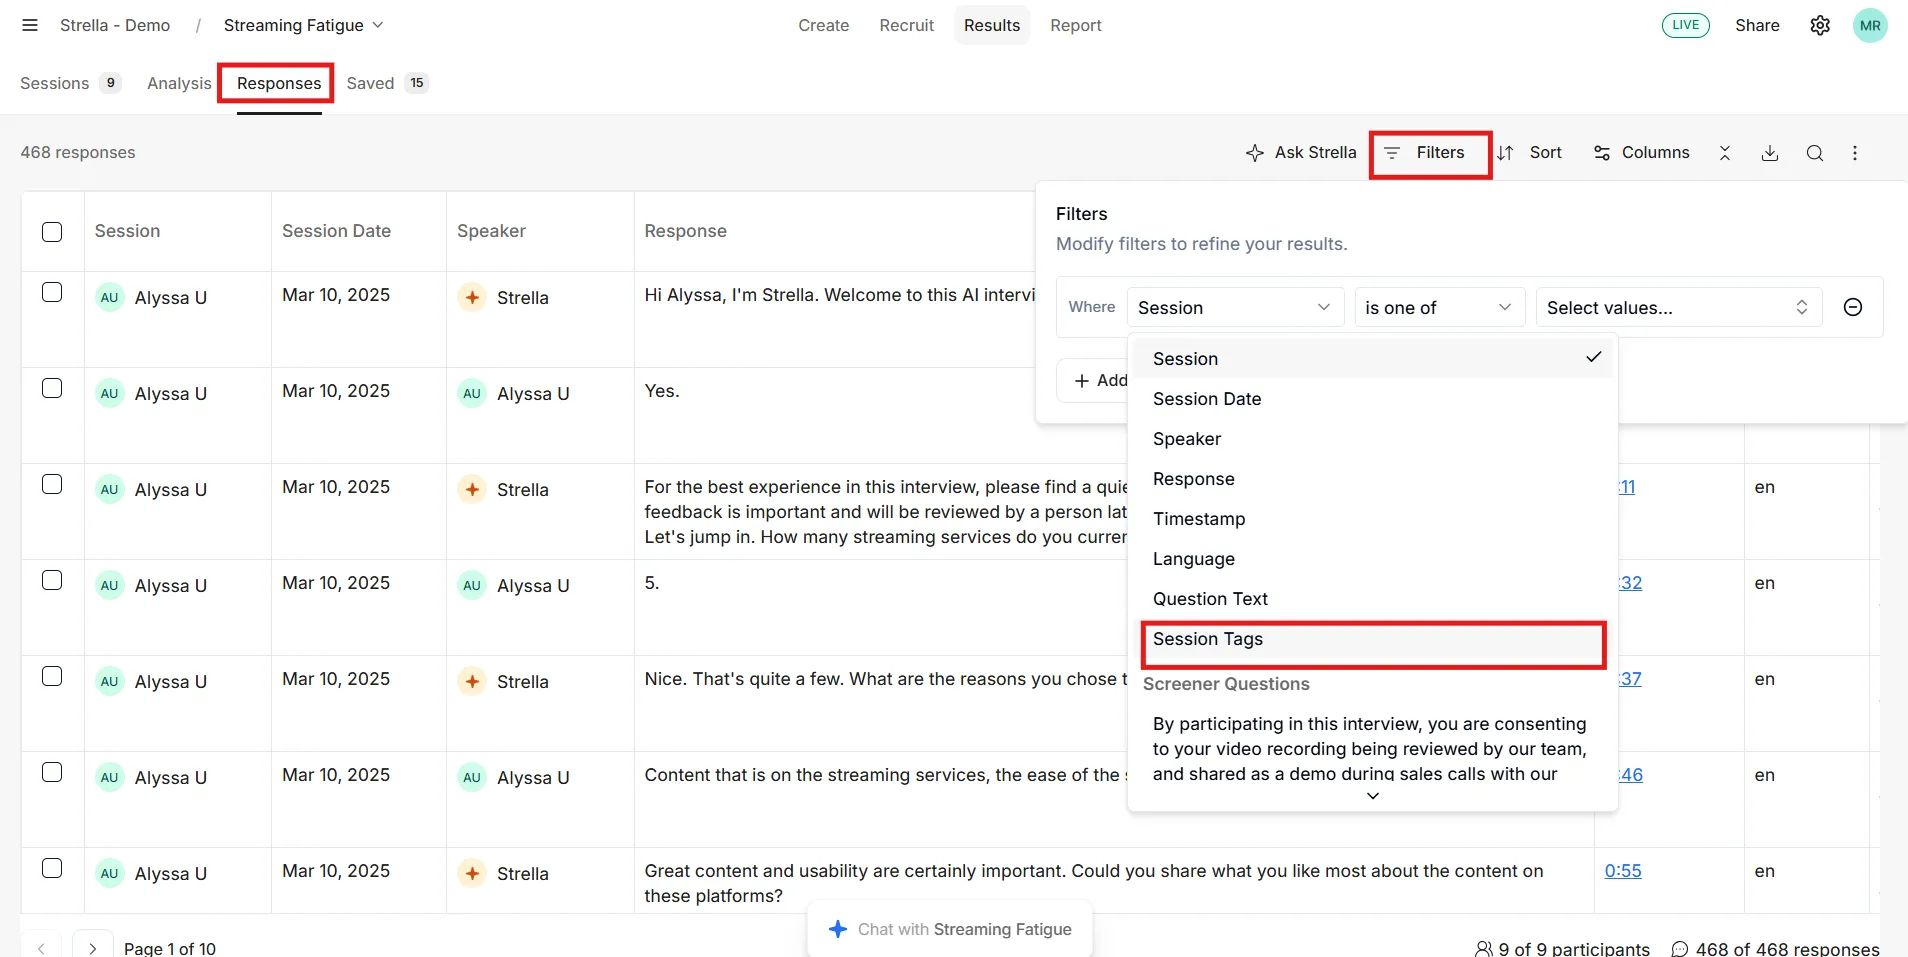Open the settings gear icon
Viewport: 1908px width, 957px height.
(1820, 25)
